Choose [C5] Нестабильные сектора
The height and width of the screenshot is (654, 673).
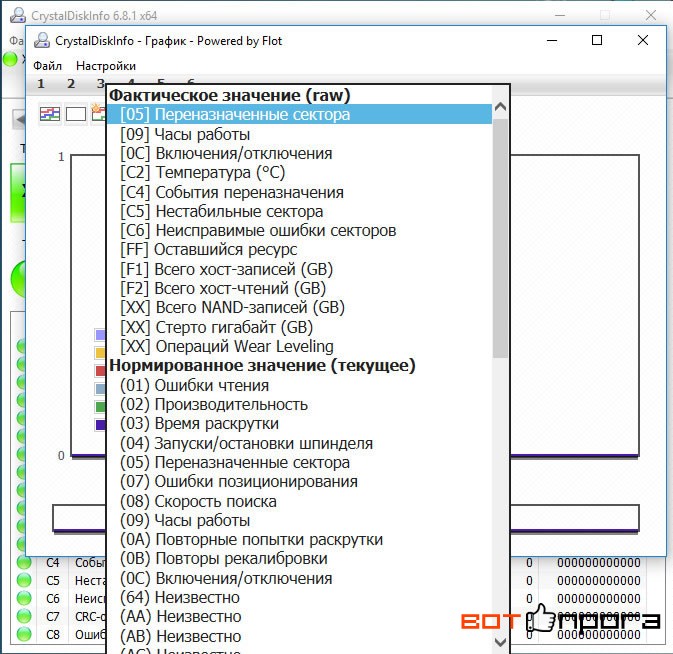299,212
